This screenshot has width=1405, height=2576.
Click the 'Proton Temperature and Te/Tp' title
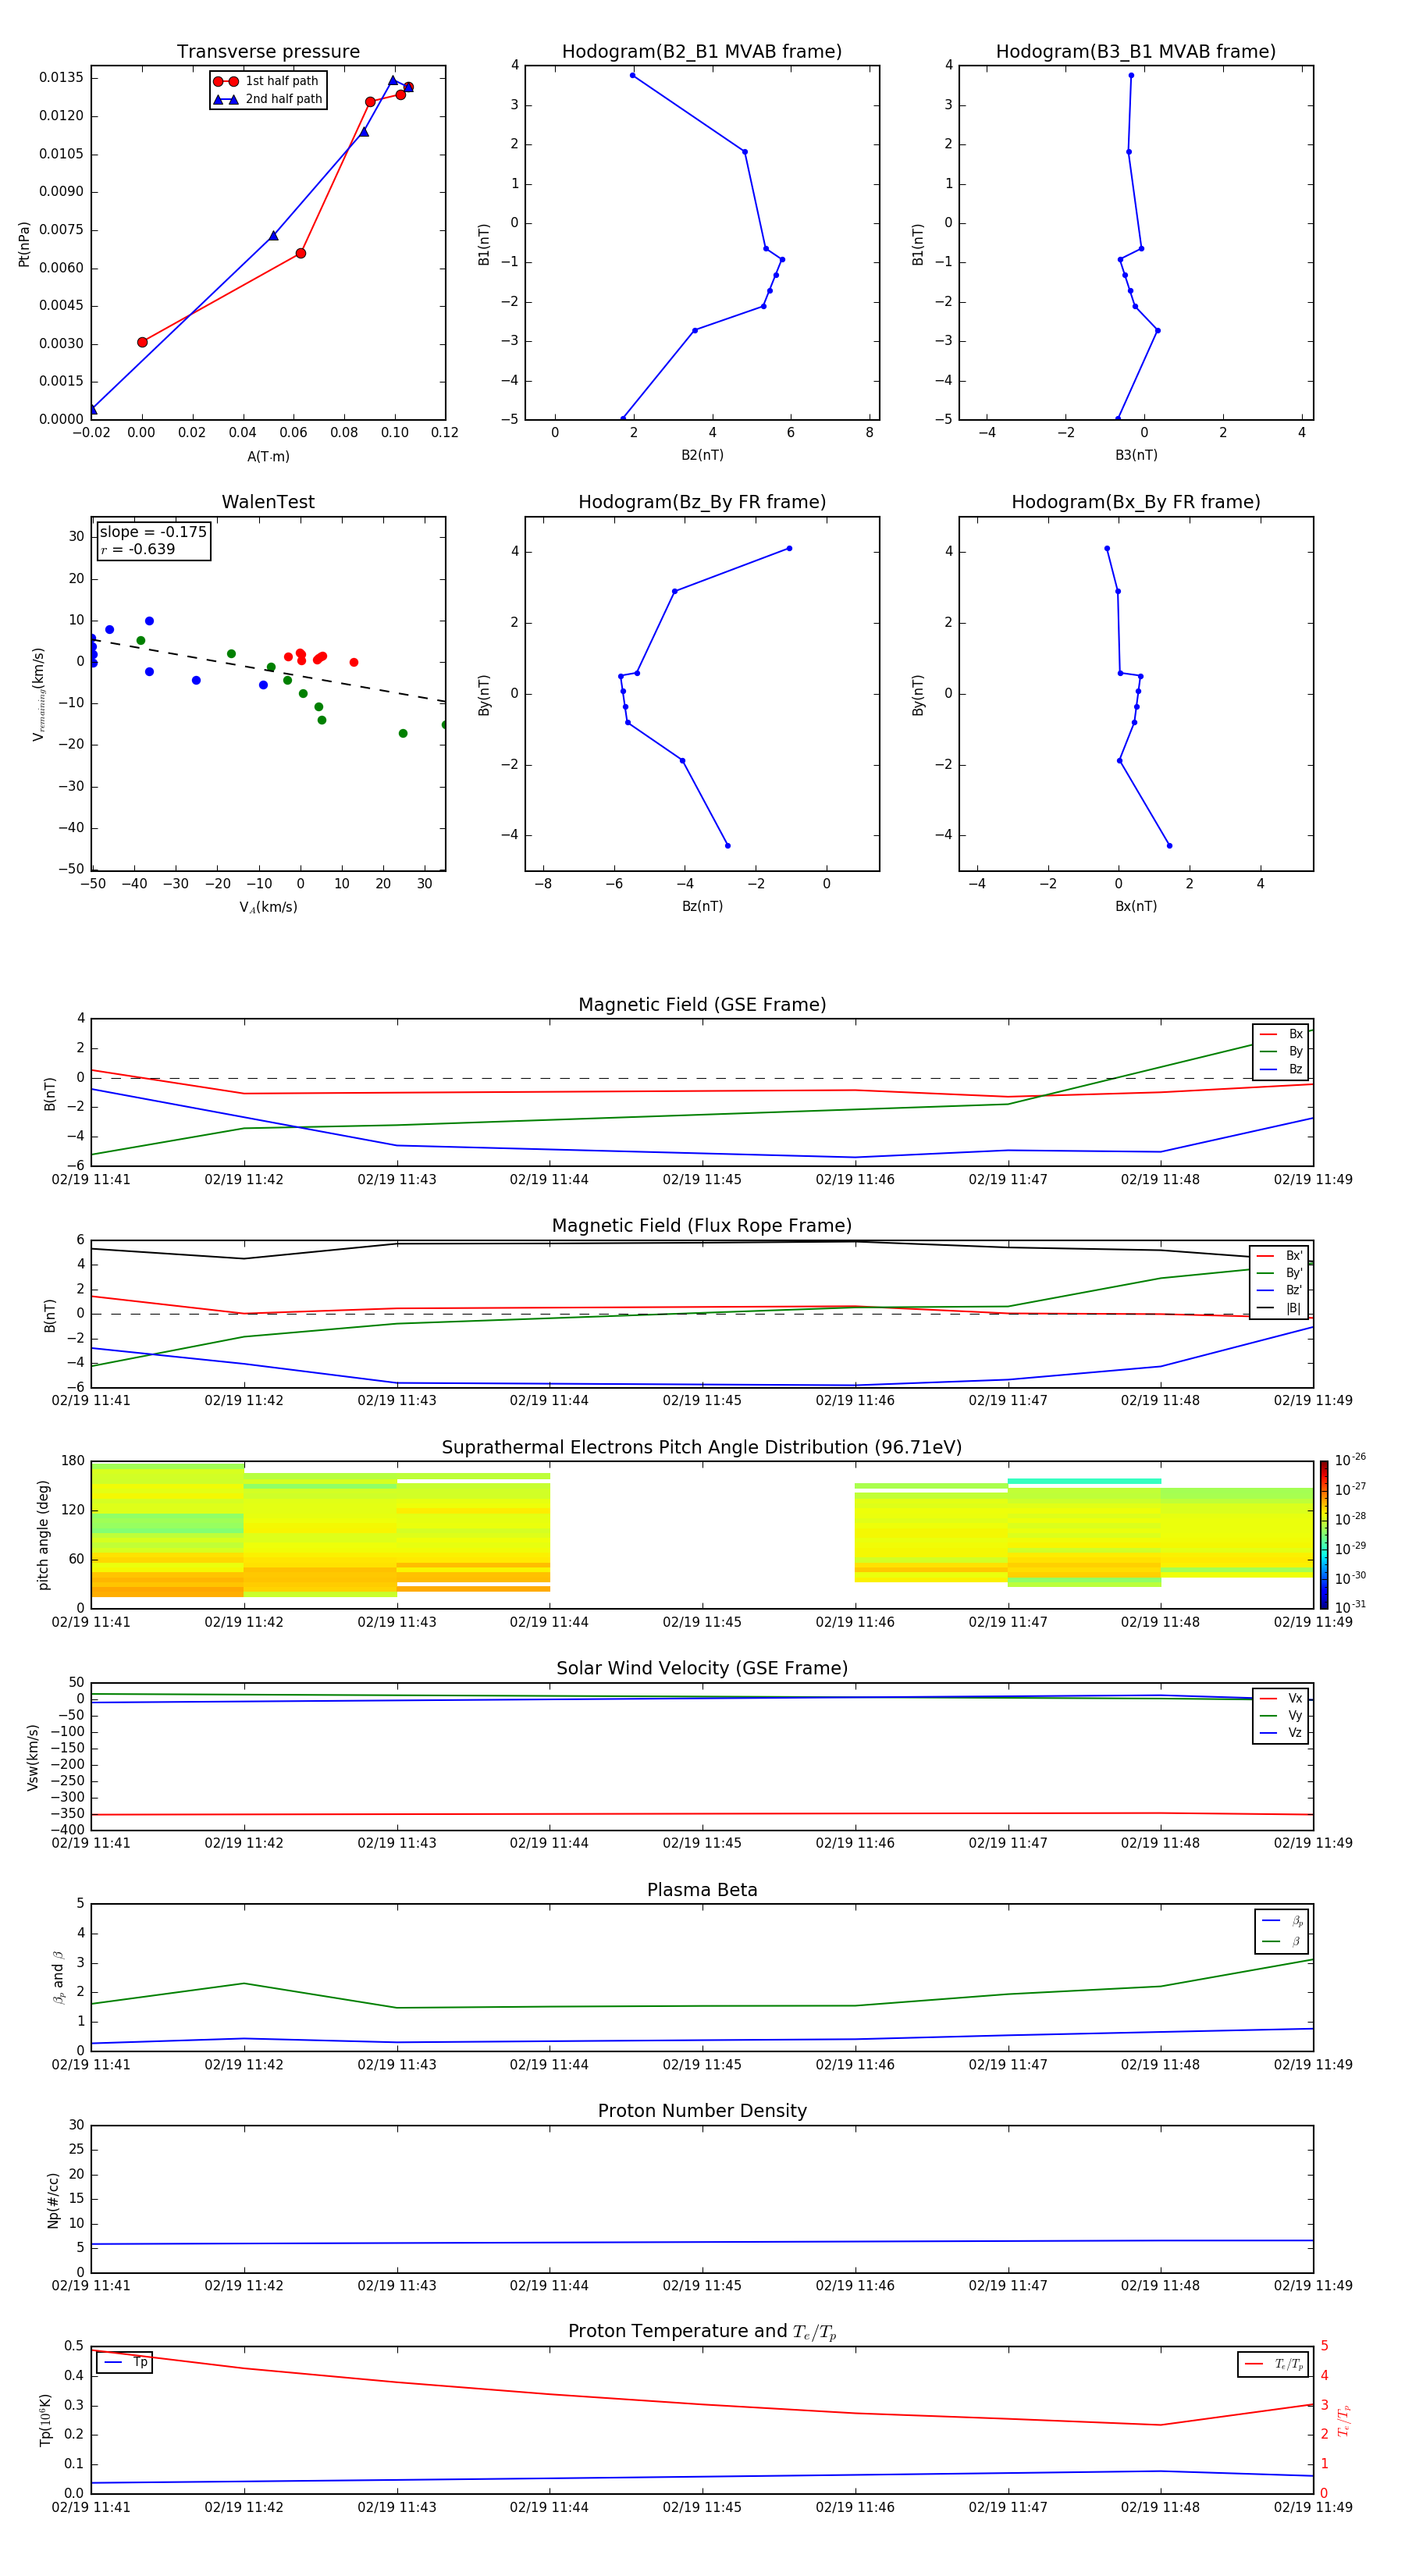702,2332
